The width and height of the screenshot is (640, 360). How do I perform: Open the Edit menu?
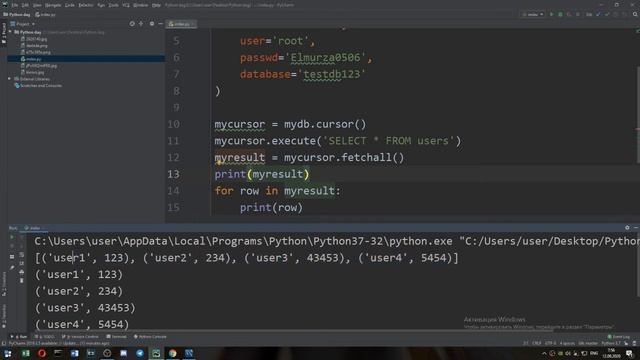pos(25,5)
